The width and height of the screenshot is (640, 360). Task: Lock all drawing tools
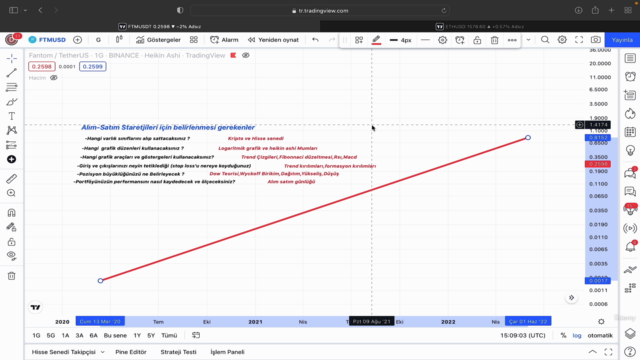coord(11,242)
